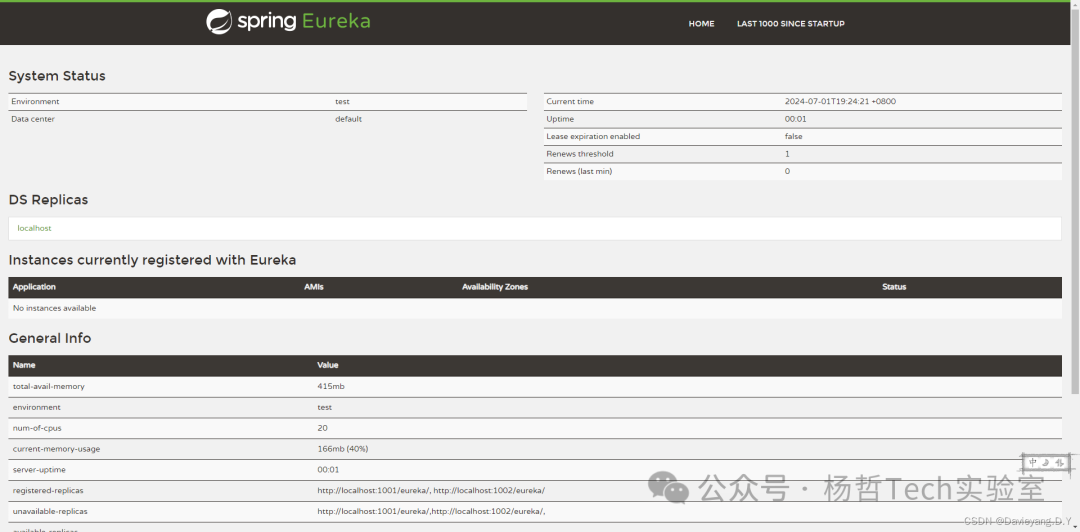Viewport: 1080px width, 532px height.
Task: Click the Status column header
Action: click(x=894, y=287)
